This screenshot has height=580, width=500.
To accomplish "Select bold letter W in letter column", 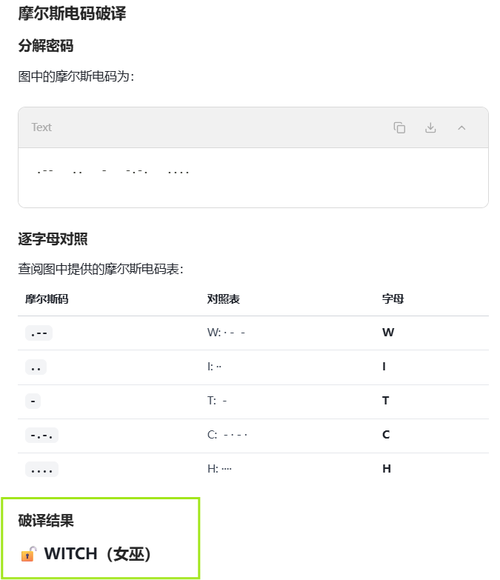I will click(x=388, y=333).
